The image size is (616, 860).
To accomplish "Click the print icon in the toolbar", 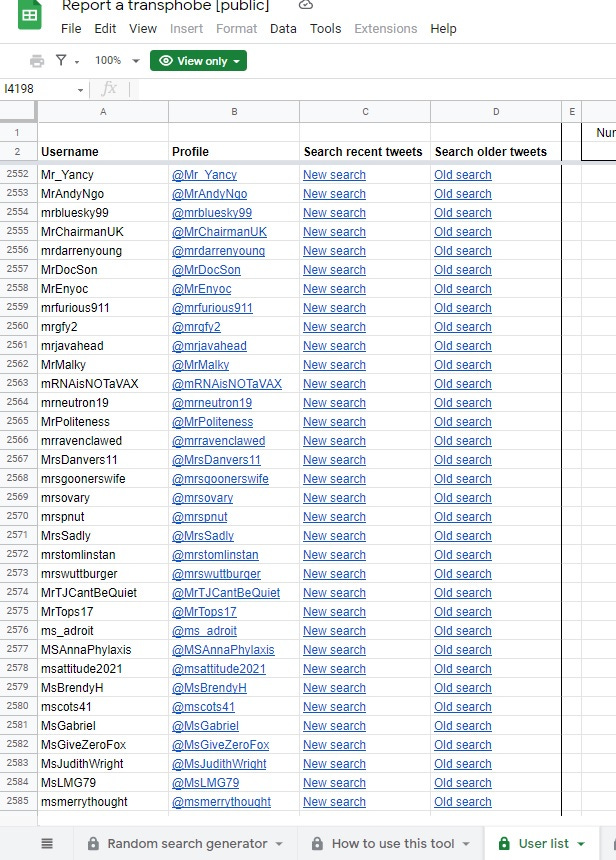I will (37, 61).
